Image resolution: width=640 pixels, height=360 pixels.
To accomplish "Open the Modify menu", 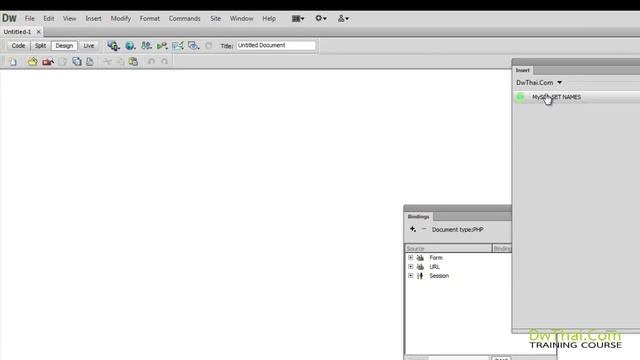I will [x=120, y=18].
